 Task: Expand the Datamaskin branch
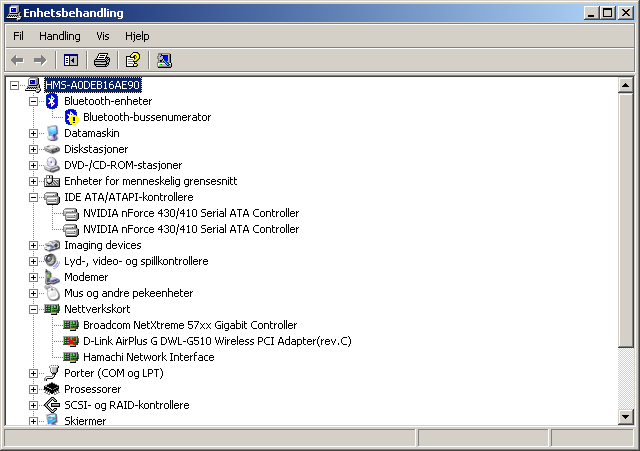pos(33,133)
